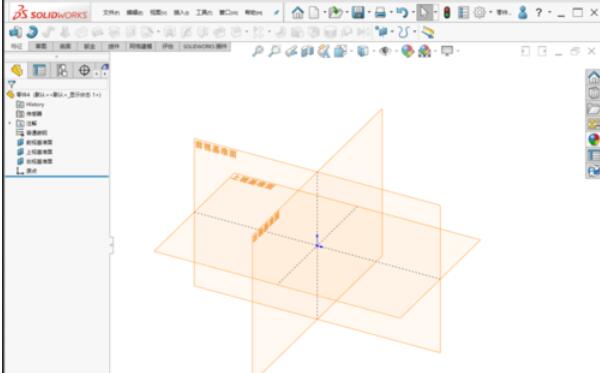Select the Extruded Boss/Base tool
The width and height of the screenshot is (600, 373).
click(15, 32)
